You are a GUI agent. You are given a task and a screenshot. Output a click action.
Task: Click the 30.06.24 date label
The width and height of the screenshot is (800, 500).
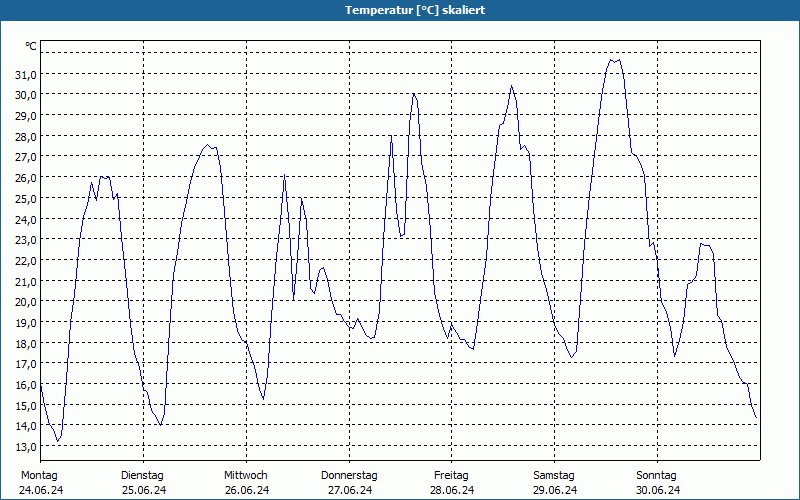tap(658, 490)
